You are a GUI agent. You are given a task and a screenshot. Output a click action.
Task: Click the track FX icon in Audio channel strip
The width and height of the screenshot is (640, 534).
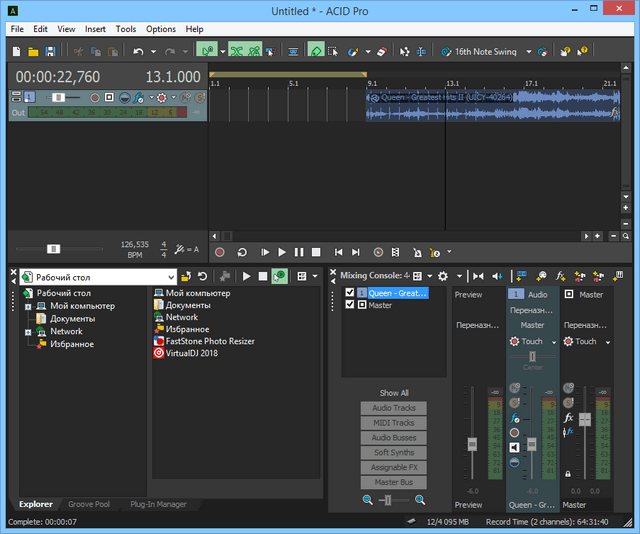click(514, 417)
